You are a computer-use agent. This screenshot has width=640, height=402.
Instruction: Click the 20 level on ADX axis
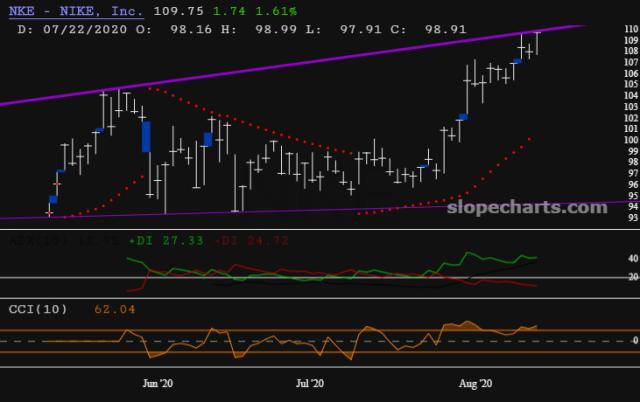pyautogui.click(x=632, y=278)
